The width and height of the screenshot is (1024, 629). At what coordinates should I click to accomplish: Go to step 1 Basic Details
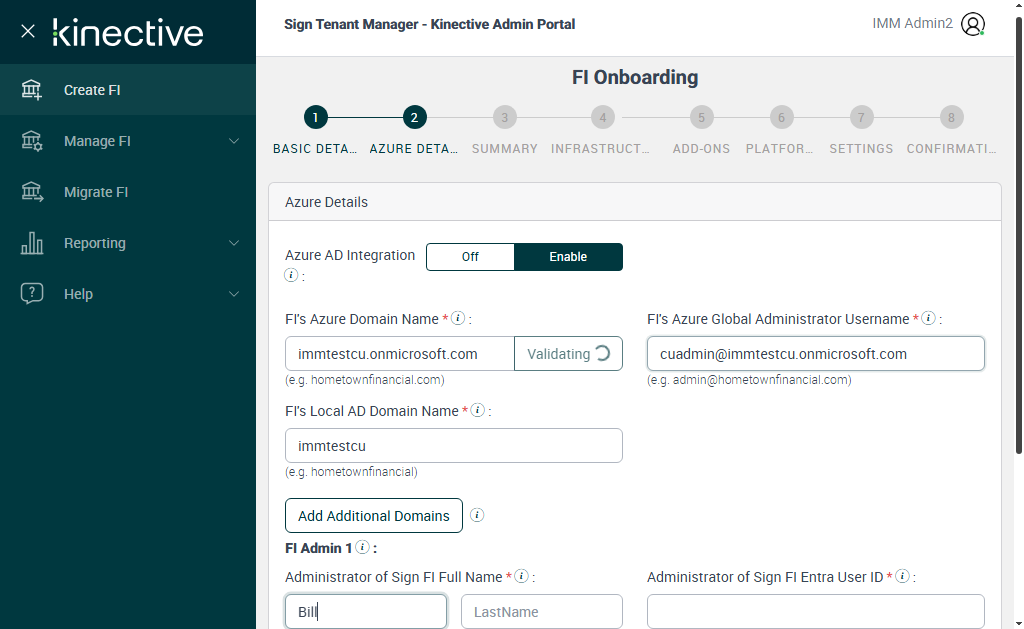[315, 118]
